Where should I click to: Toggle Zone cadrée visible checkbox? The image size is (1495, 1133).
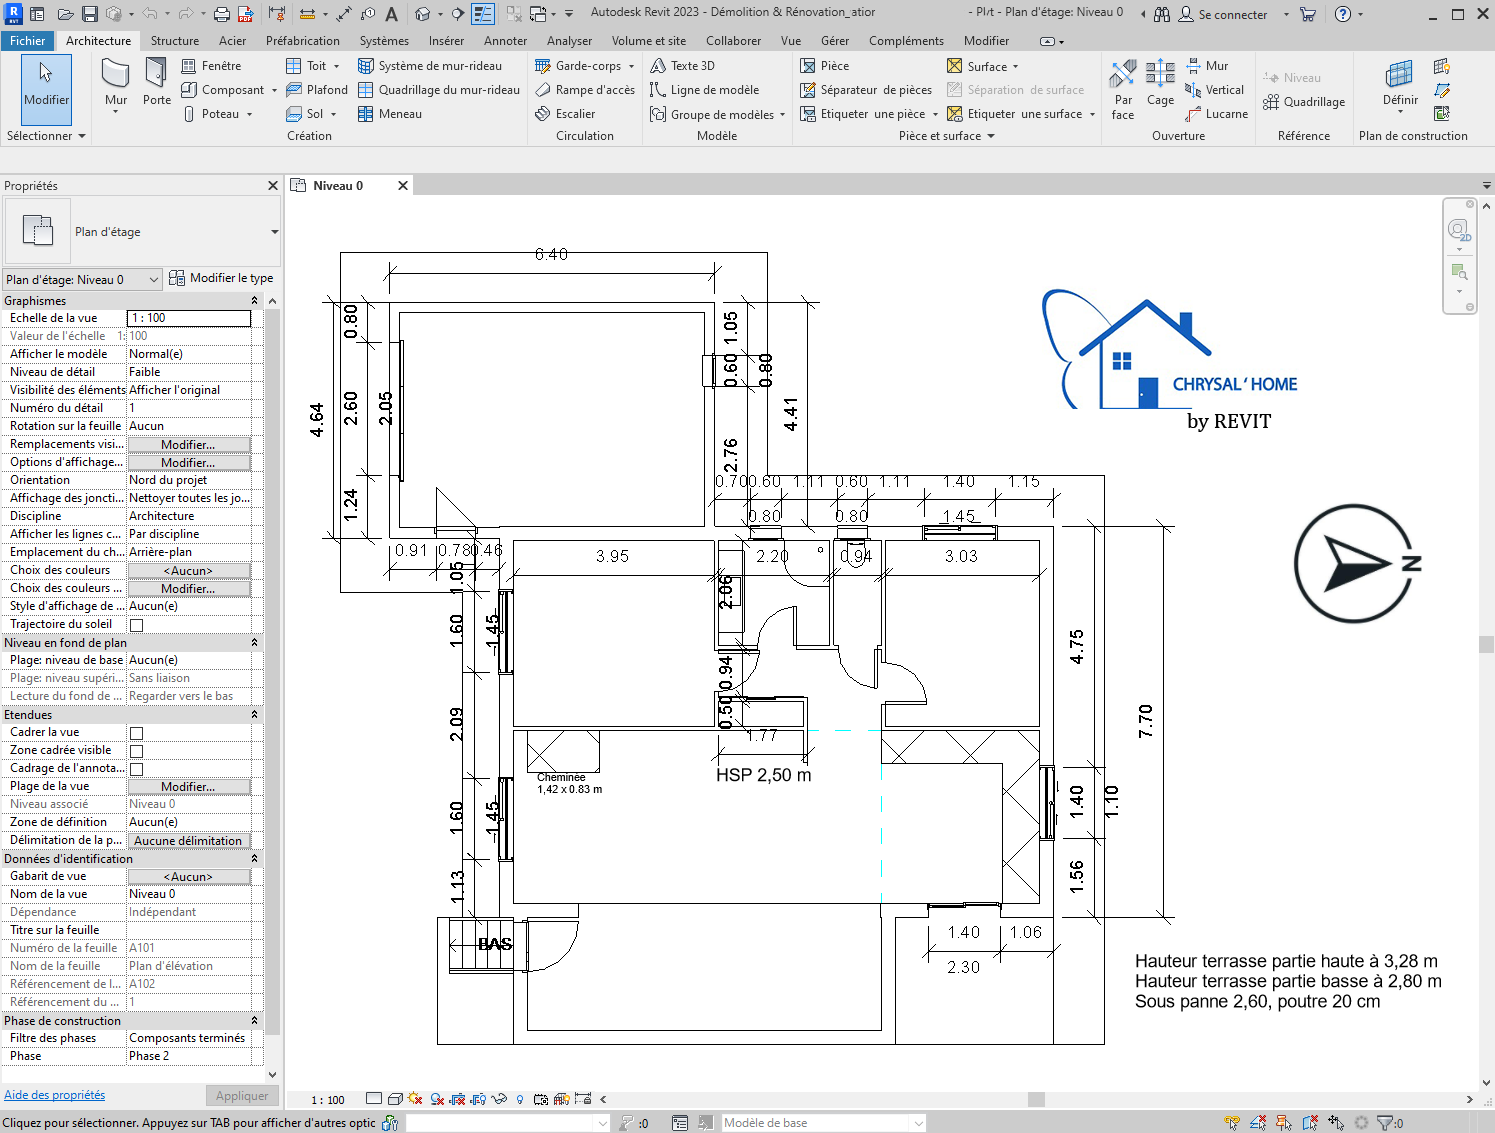coord(137,751)
